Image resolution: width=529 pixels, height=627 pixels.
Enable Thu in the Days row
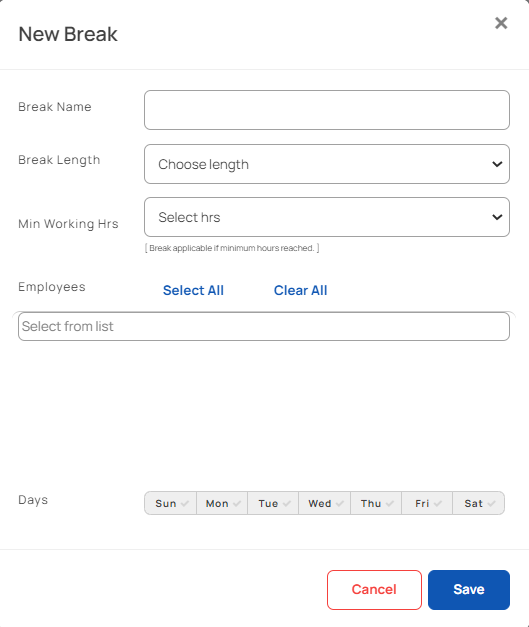point(376,503)
